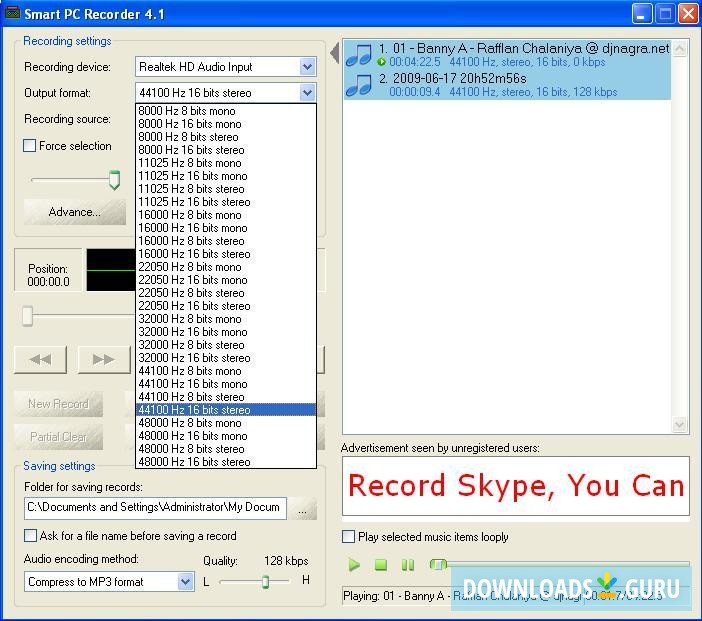Collapse the Output format dropdown arrow
Viewport: 702px width, 621px height.
(x=307, y=93)
